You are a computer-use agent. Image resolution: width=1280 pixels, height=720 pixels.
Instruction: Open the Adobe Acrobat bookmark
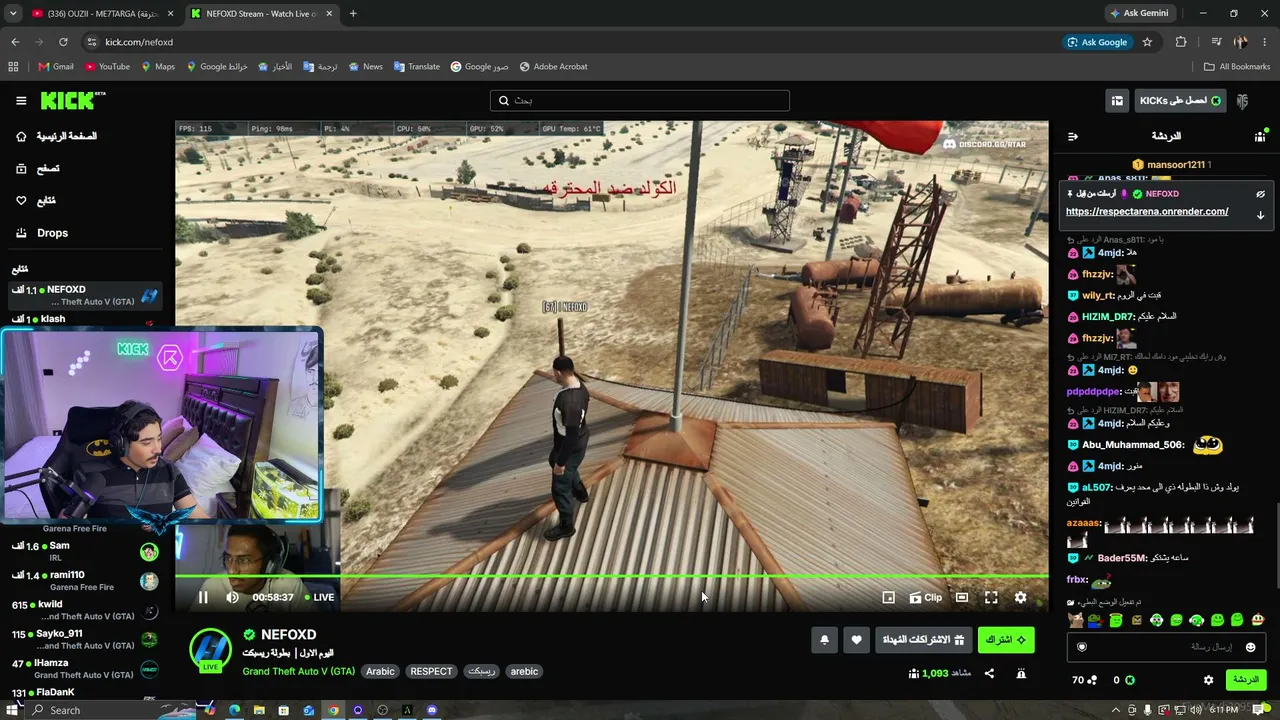(553, 67)
